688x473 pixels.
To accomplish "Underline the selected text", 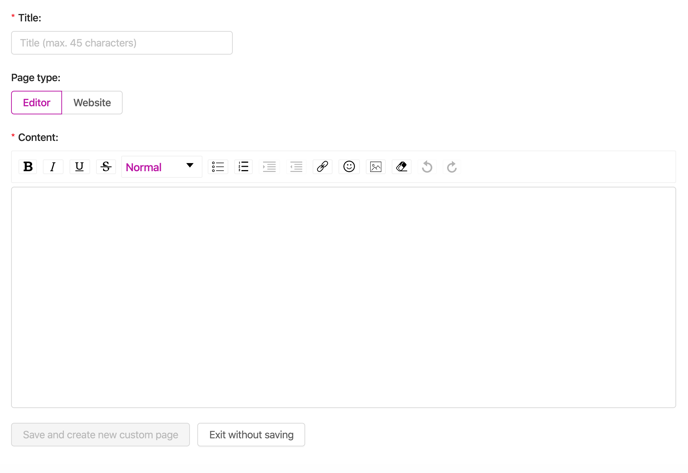I will [79, 167].
